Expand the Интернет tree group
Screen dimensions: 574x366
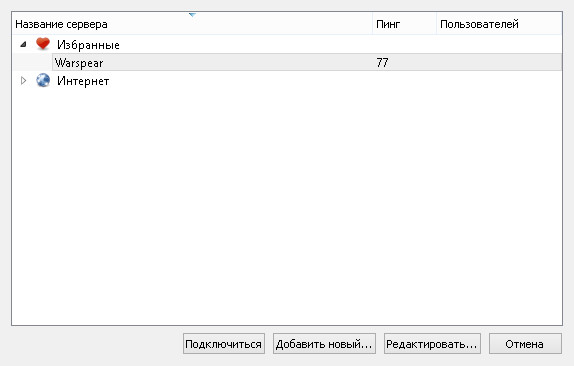point(23,81)
